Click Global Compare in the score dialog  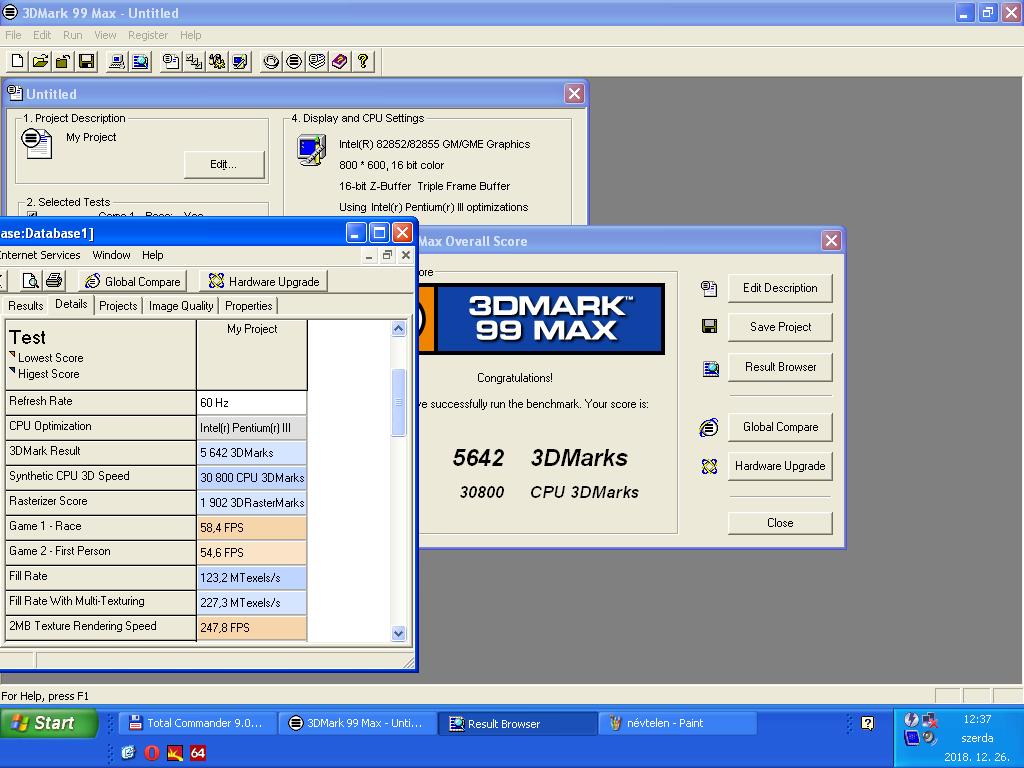(x=780, y=427)
